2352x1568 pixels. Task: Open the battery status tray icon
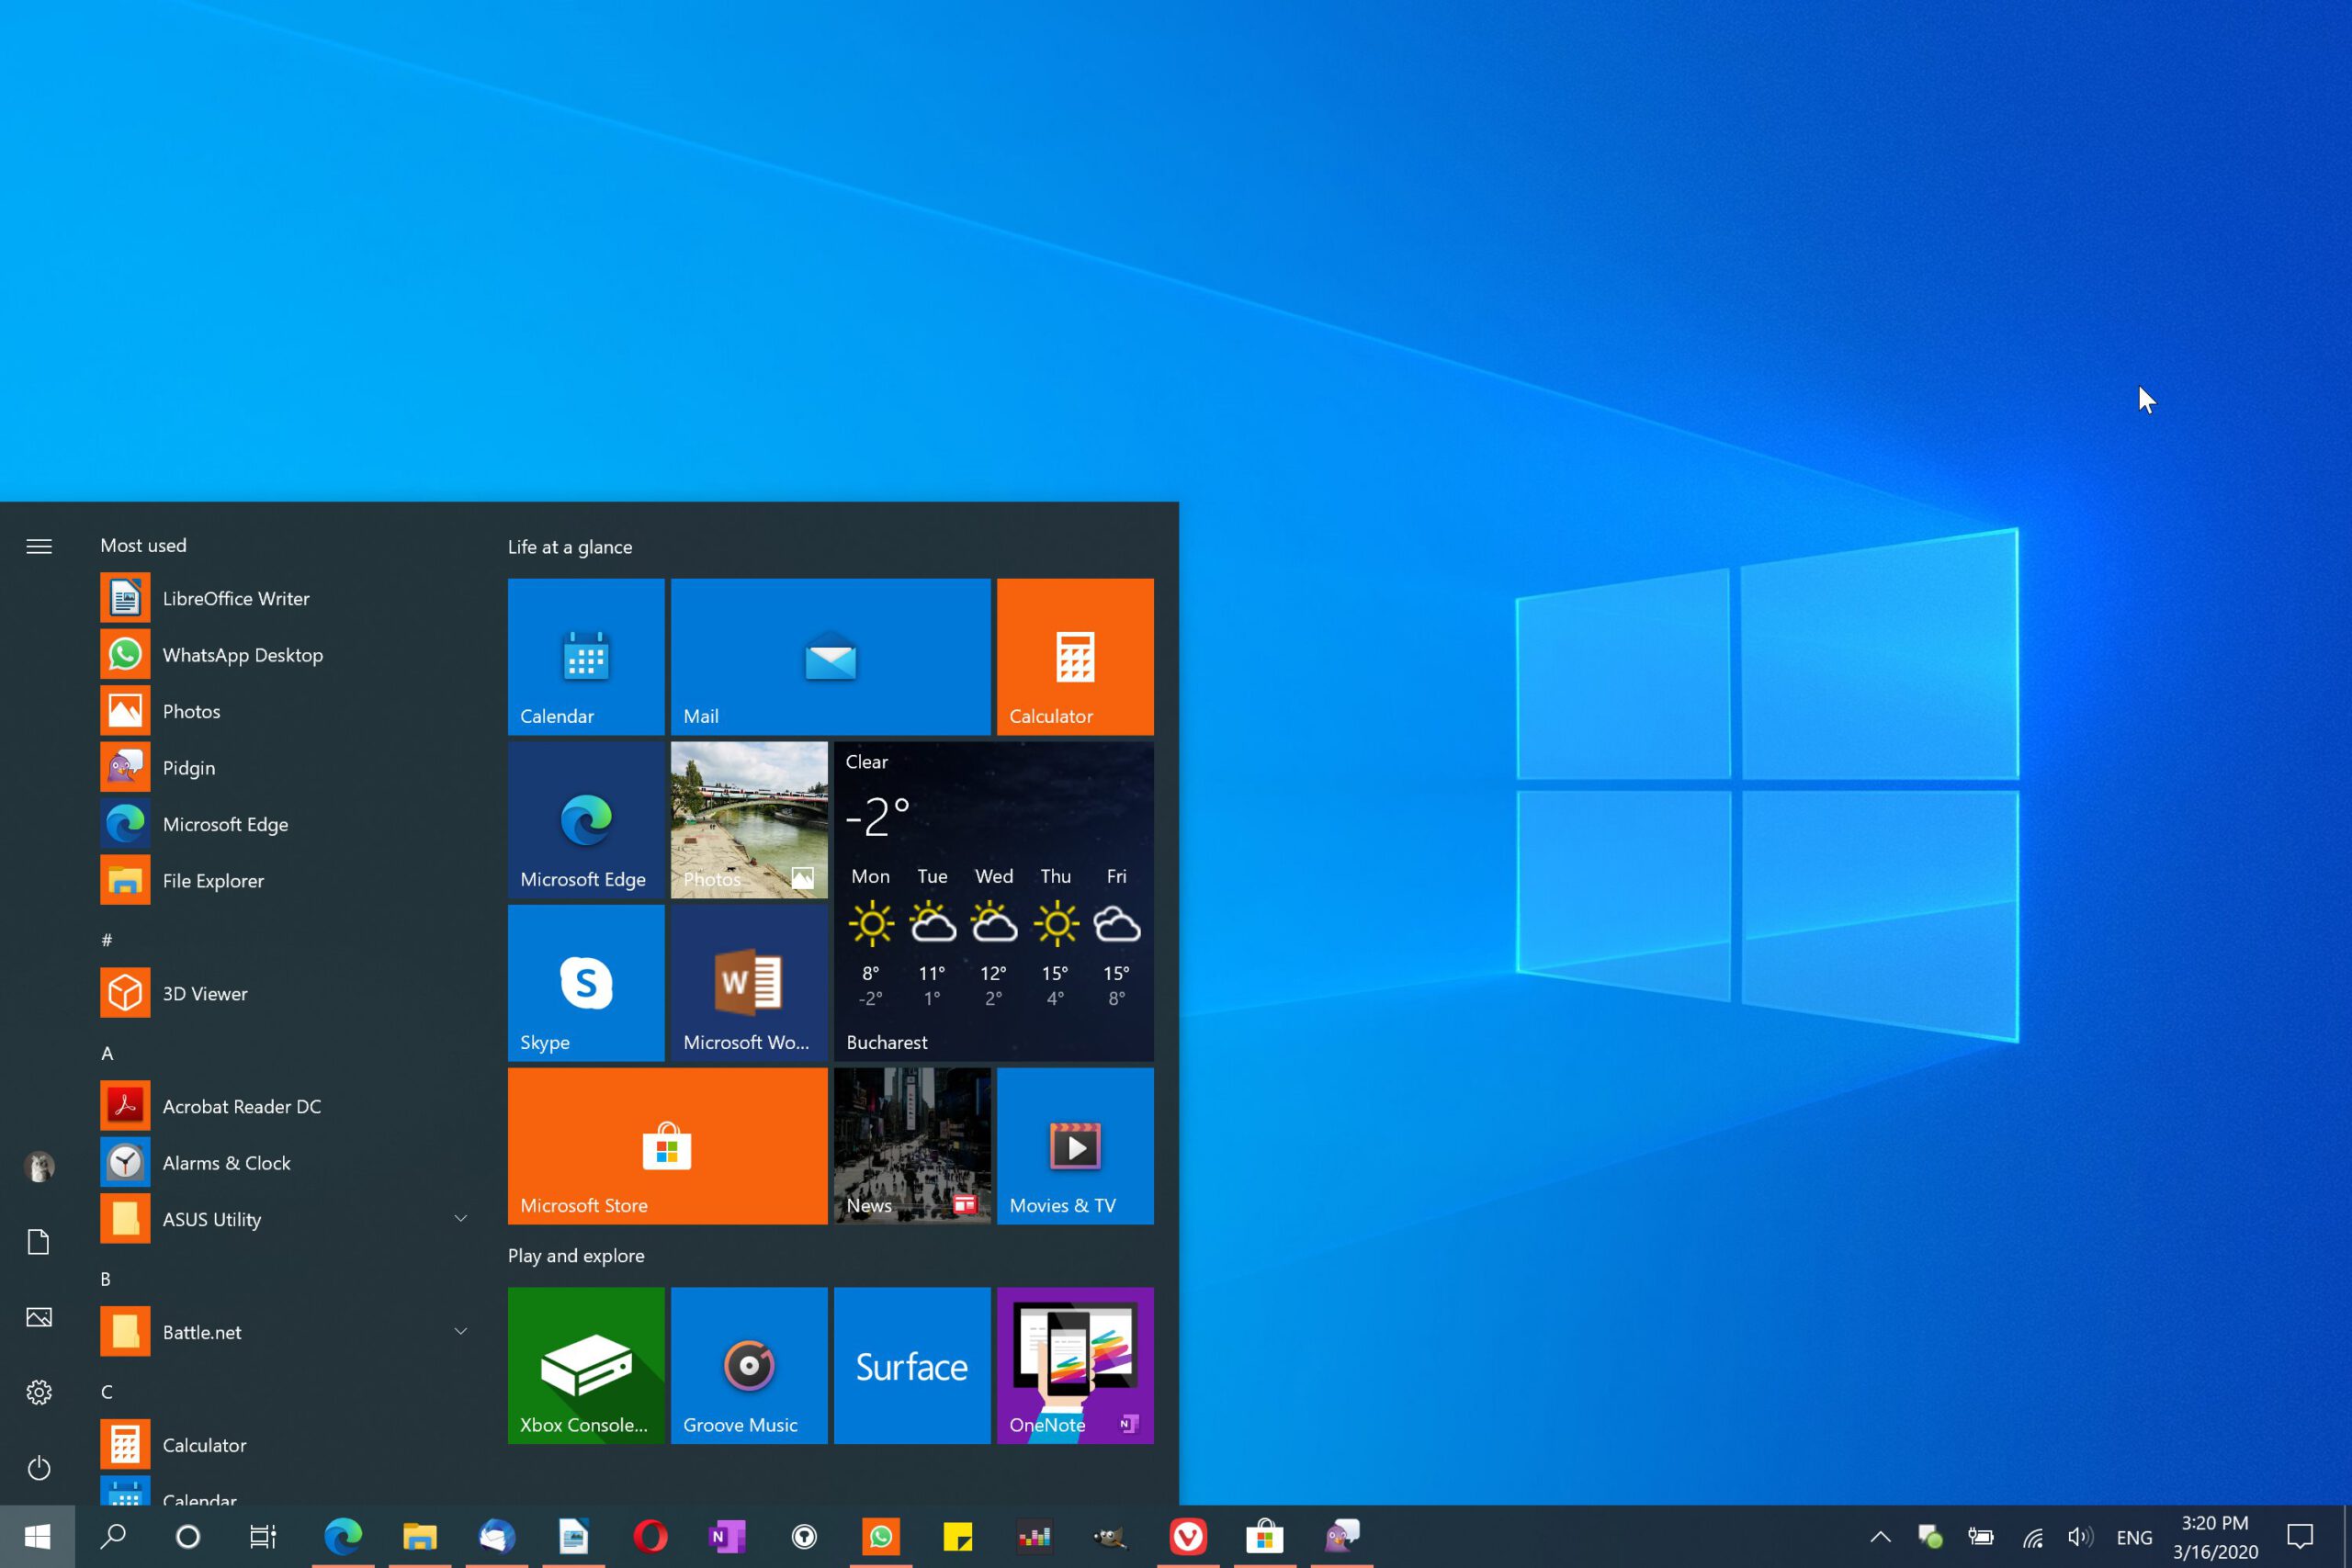[x=1981, y=1537]
